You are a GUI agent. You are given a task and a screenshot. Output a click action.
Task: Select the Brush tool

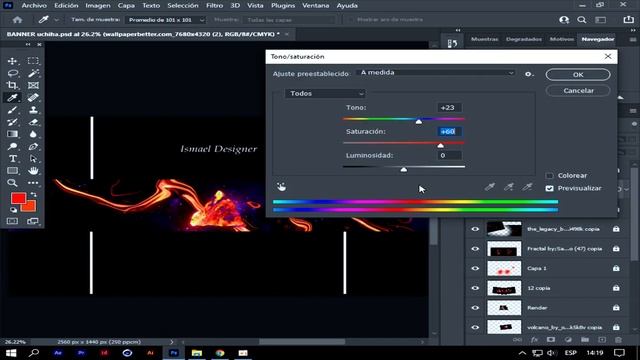[12, 110]
